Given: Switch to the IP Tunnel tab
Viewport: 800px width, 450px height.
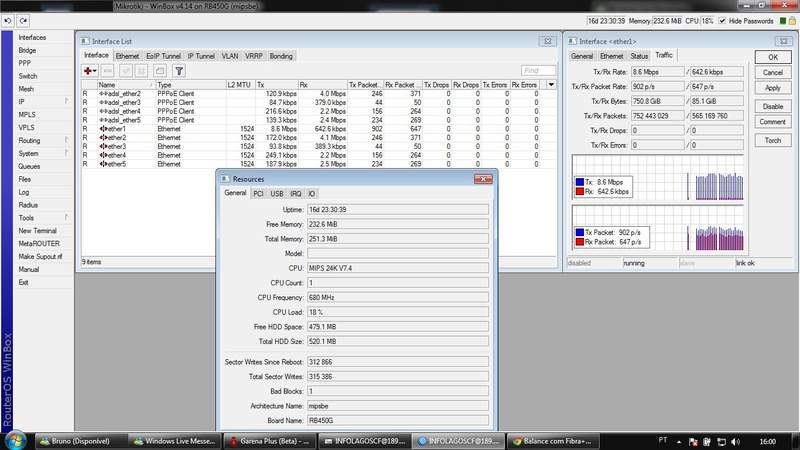Looking at the screenshot, I should pyautogui.click(x=201, y=56).
